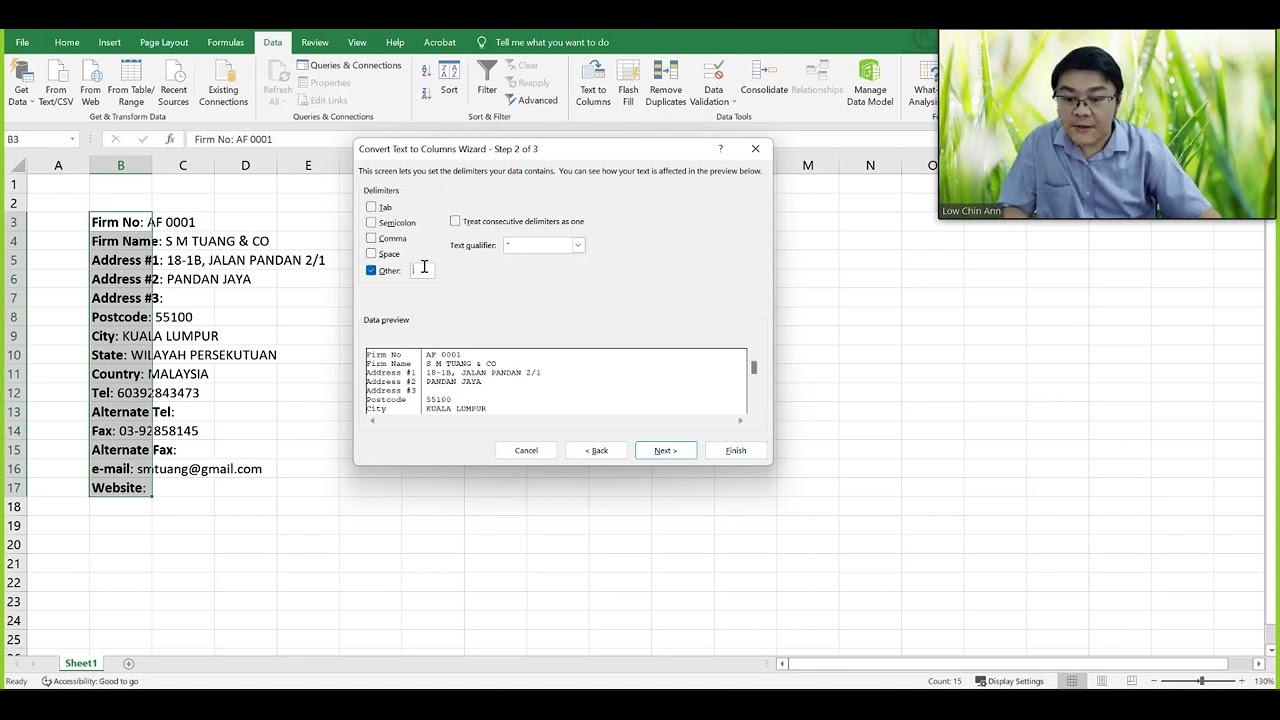The image size is (1280, 720).
Task: Click Tell me what you want to do
Action: tap(552, 42)
